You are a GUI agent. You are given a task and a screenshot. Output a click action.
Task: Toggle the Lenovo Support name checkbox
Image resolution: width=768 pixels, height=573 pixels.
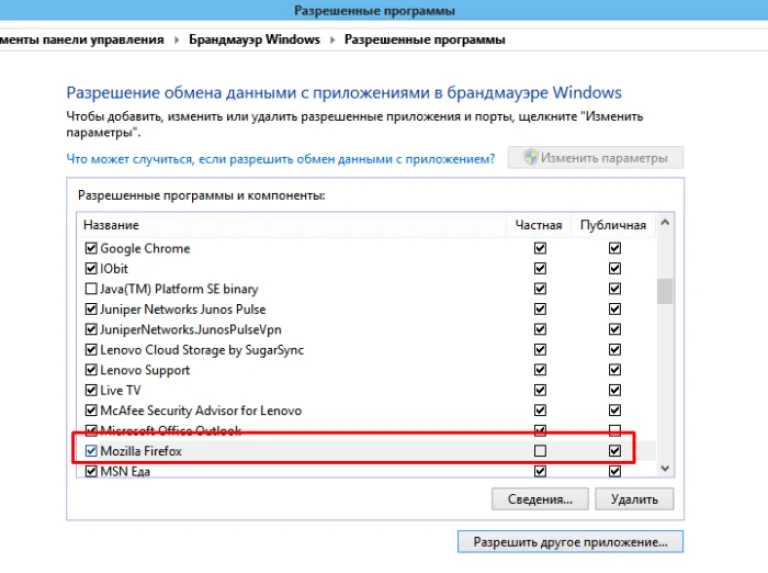point(91,370)
